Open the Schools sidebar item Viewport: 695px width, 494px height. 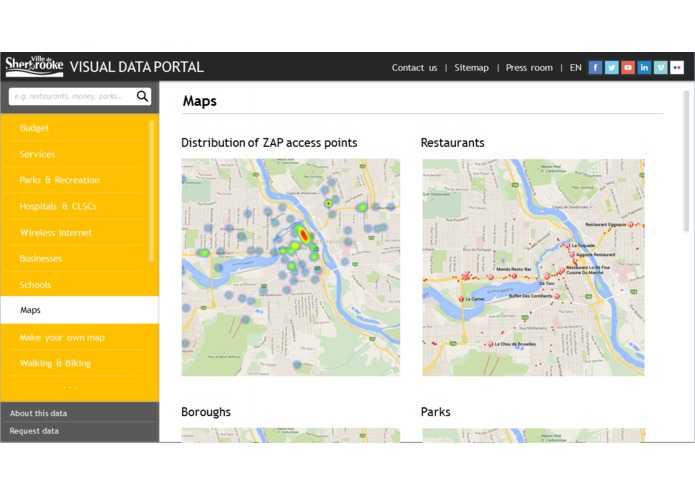click(x=35, y=284)
